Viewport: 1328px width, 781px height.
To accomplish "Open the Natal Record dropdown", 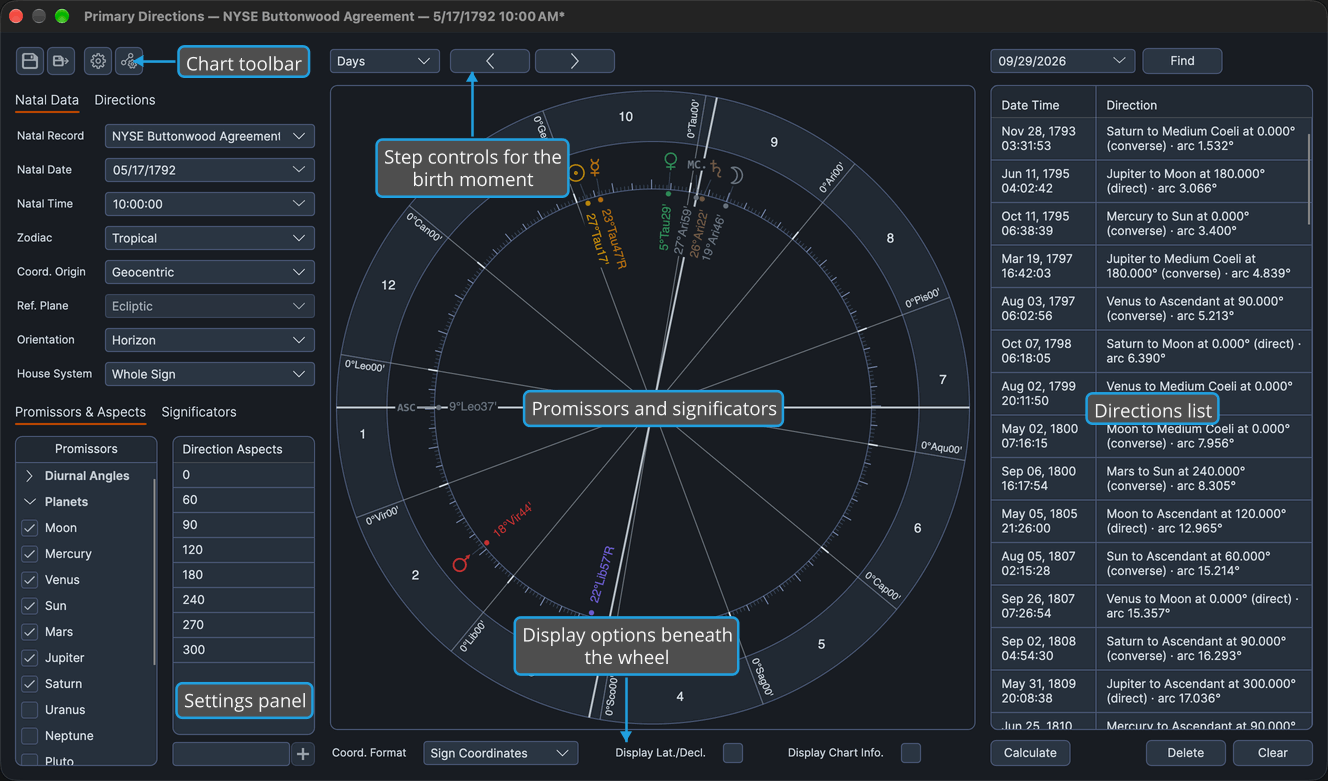I will 210,136.
